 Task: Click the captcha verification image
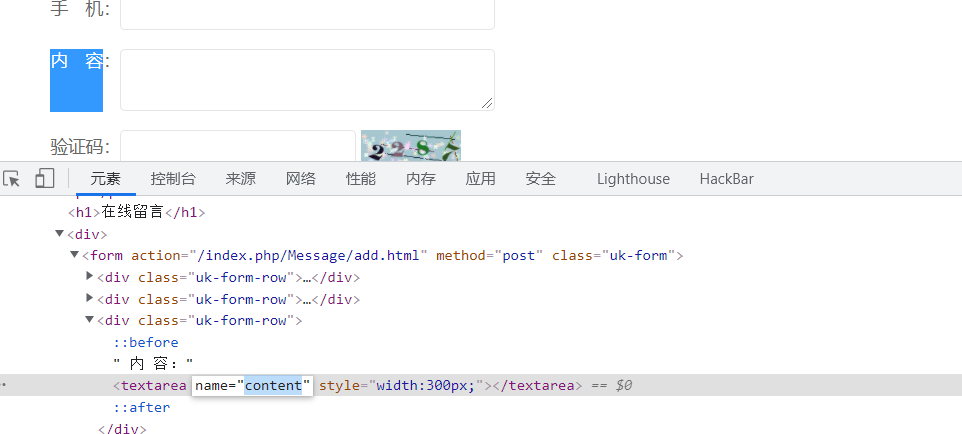click(x=410, y=146)
